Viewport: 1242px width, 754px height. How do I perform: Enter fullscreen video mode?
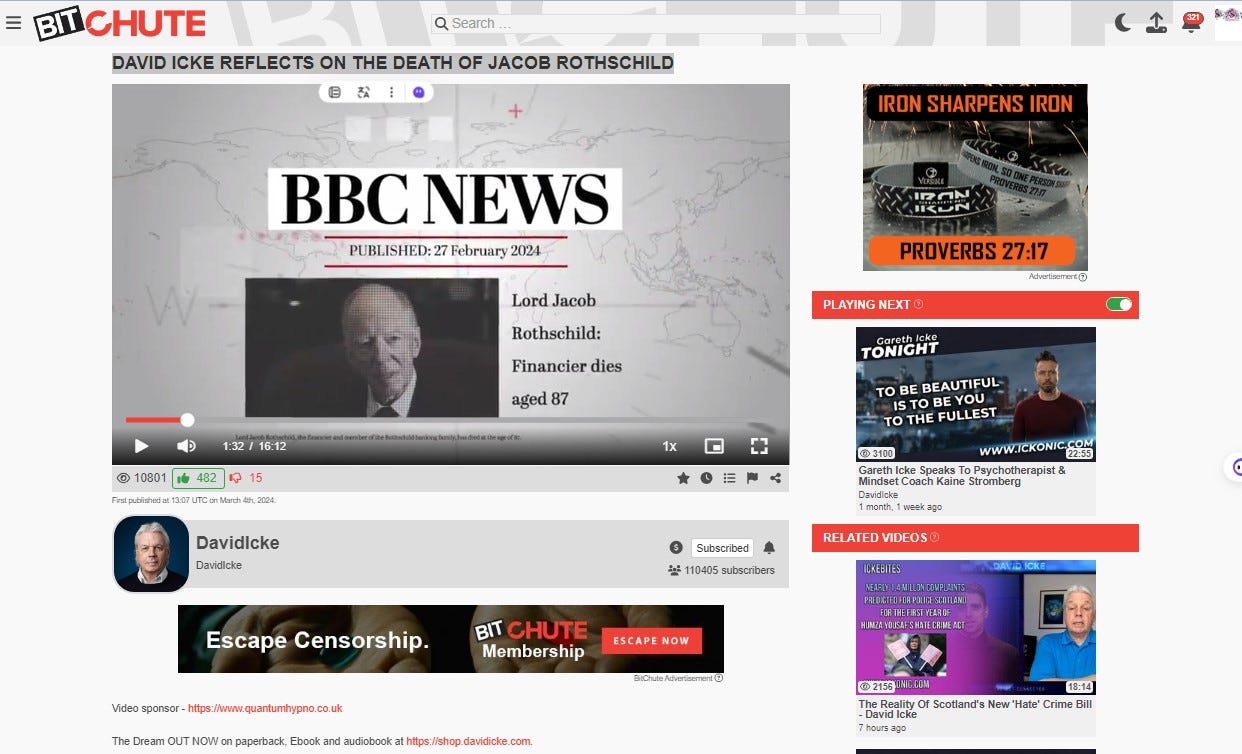tap(759, 446)
